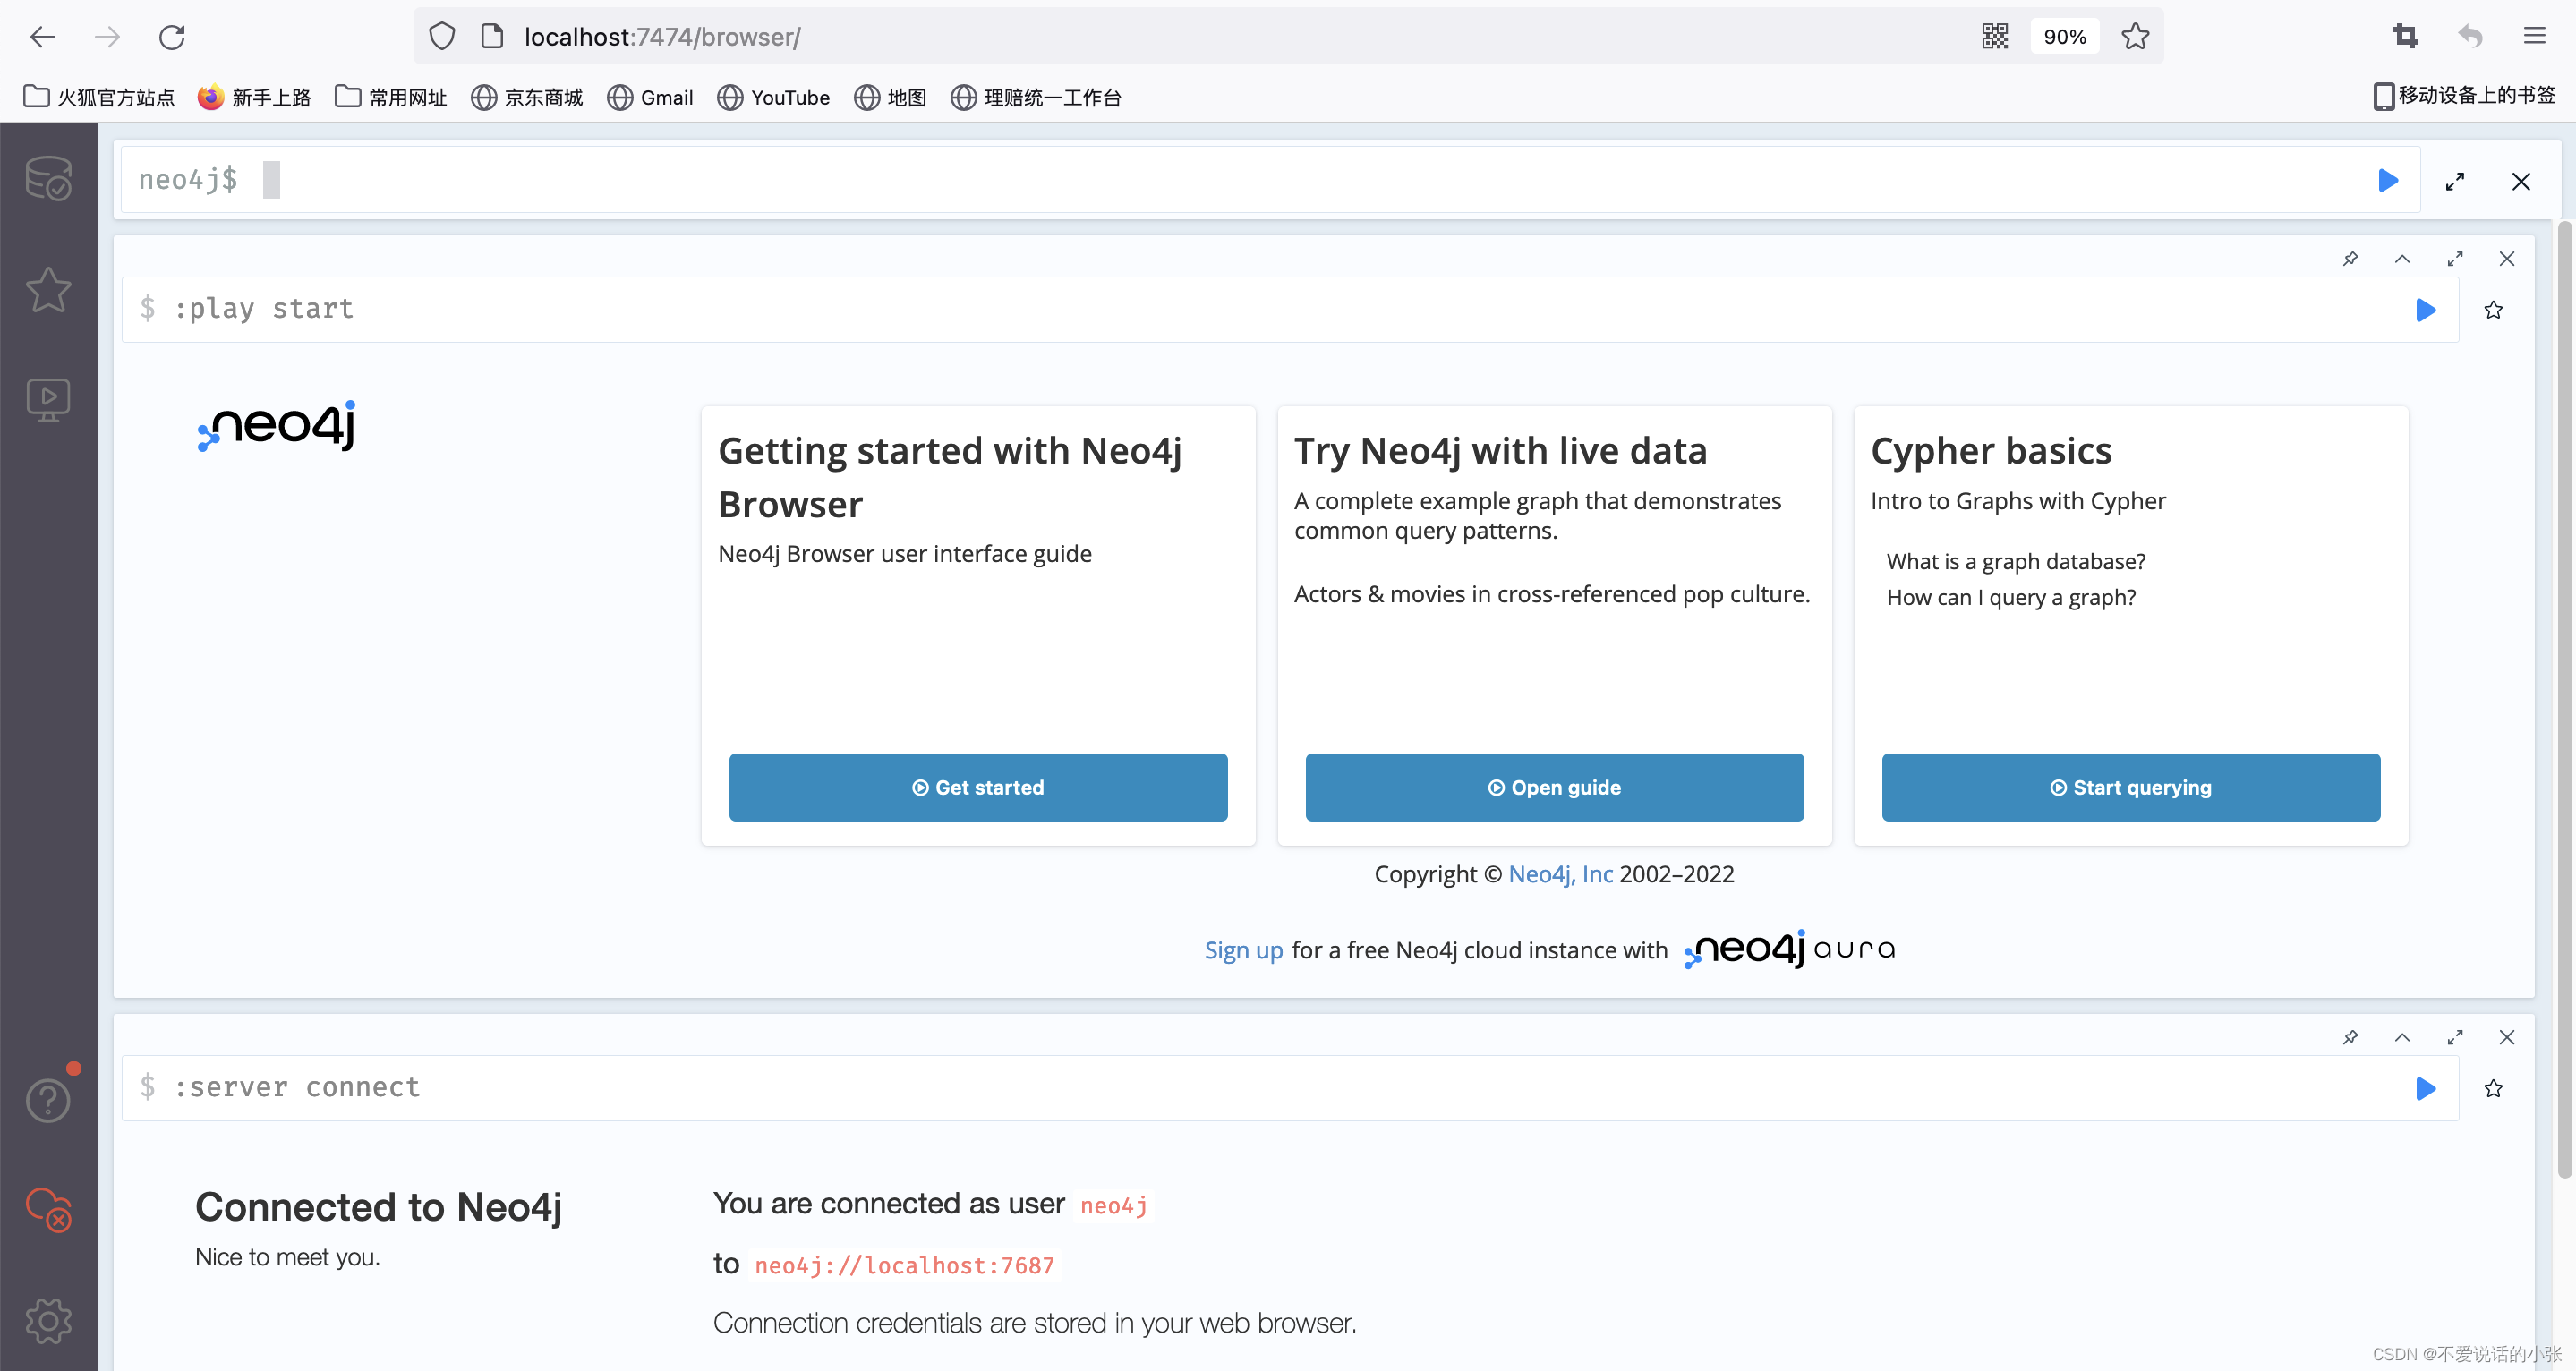Fullscreen the :server connect frame
The image size is (2576, 1371).
(x=2455, y=1038)
